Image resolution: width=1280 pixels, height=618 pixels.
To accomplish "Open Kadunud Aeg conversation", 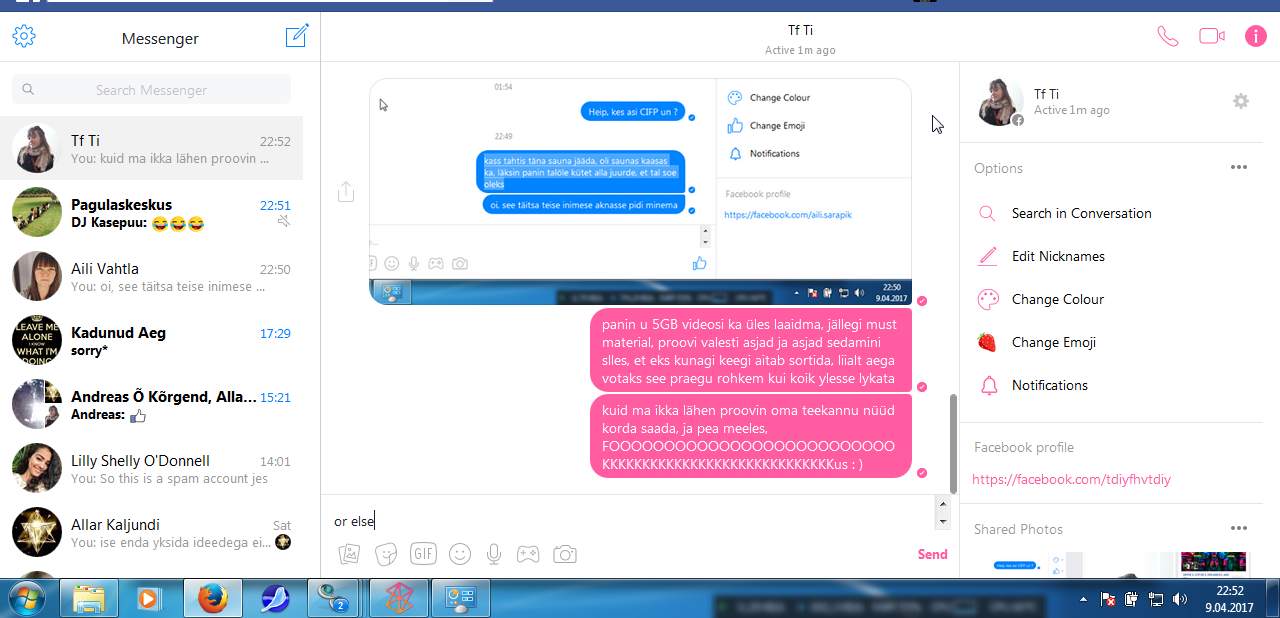I will 151,340.
